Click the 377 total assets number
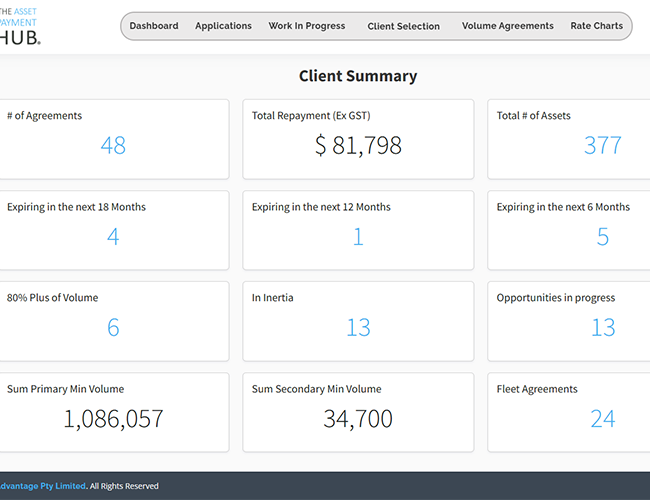Image resolution: width=650 pixels, height=500 pixels. (x=603, y=146)
